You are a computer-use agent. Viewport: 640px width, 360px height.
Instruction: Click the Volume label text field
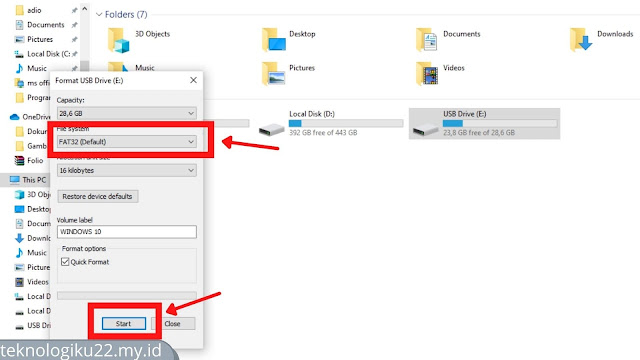pyautogui.click(x=127, y=231)
